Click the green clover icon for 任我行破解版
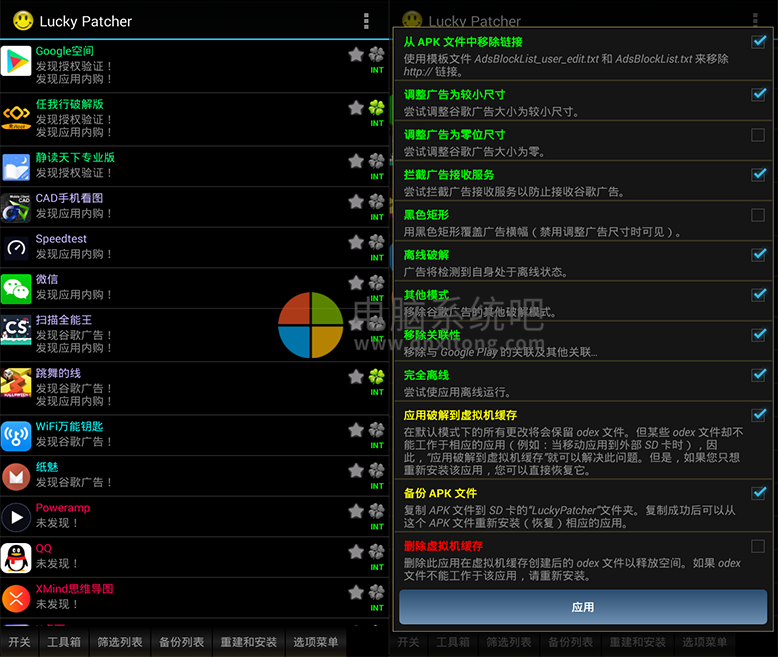Screen dimensions: 778x657 coord(377,108)
